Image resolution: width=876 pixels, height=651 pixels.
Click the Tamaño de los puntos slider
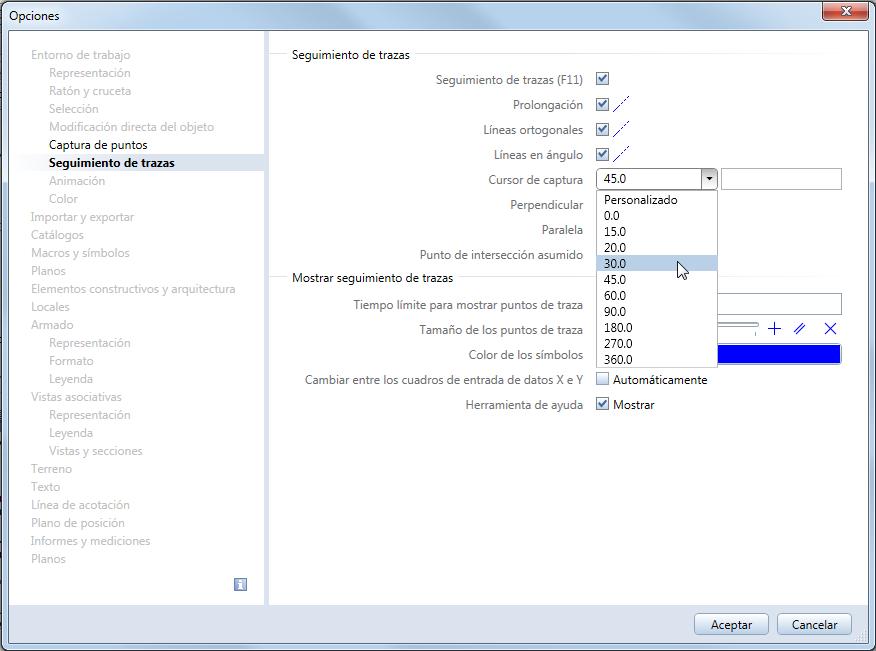[737, 325]
